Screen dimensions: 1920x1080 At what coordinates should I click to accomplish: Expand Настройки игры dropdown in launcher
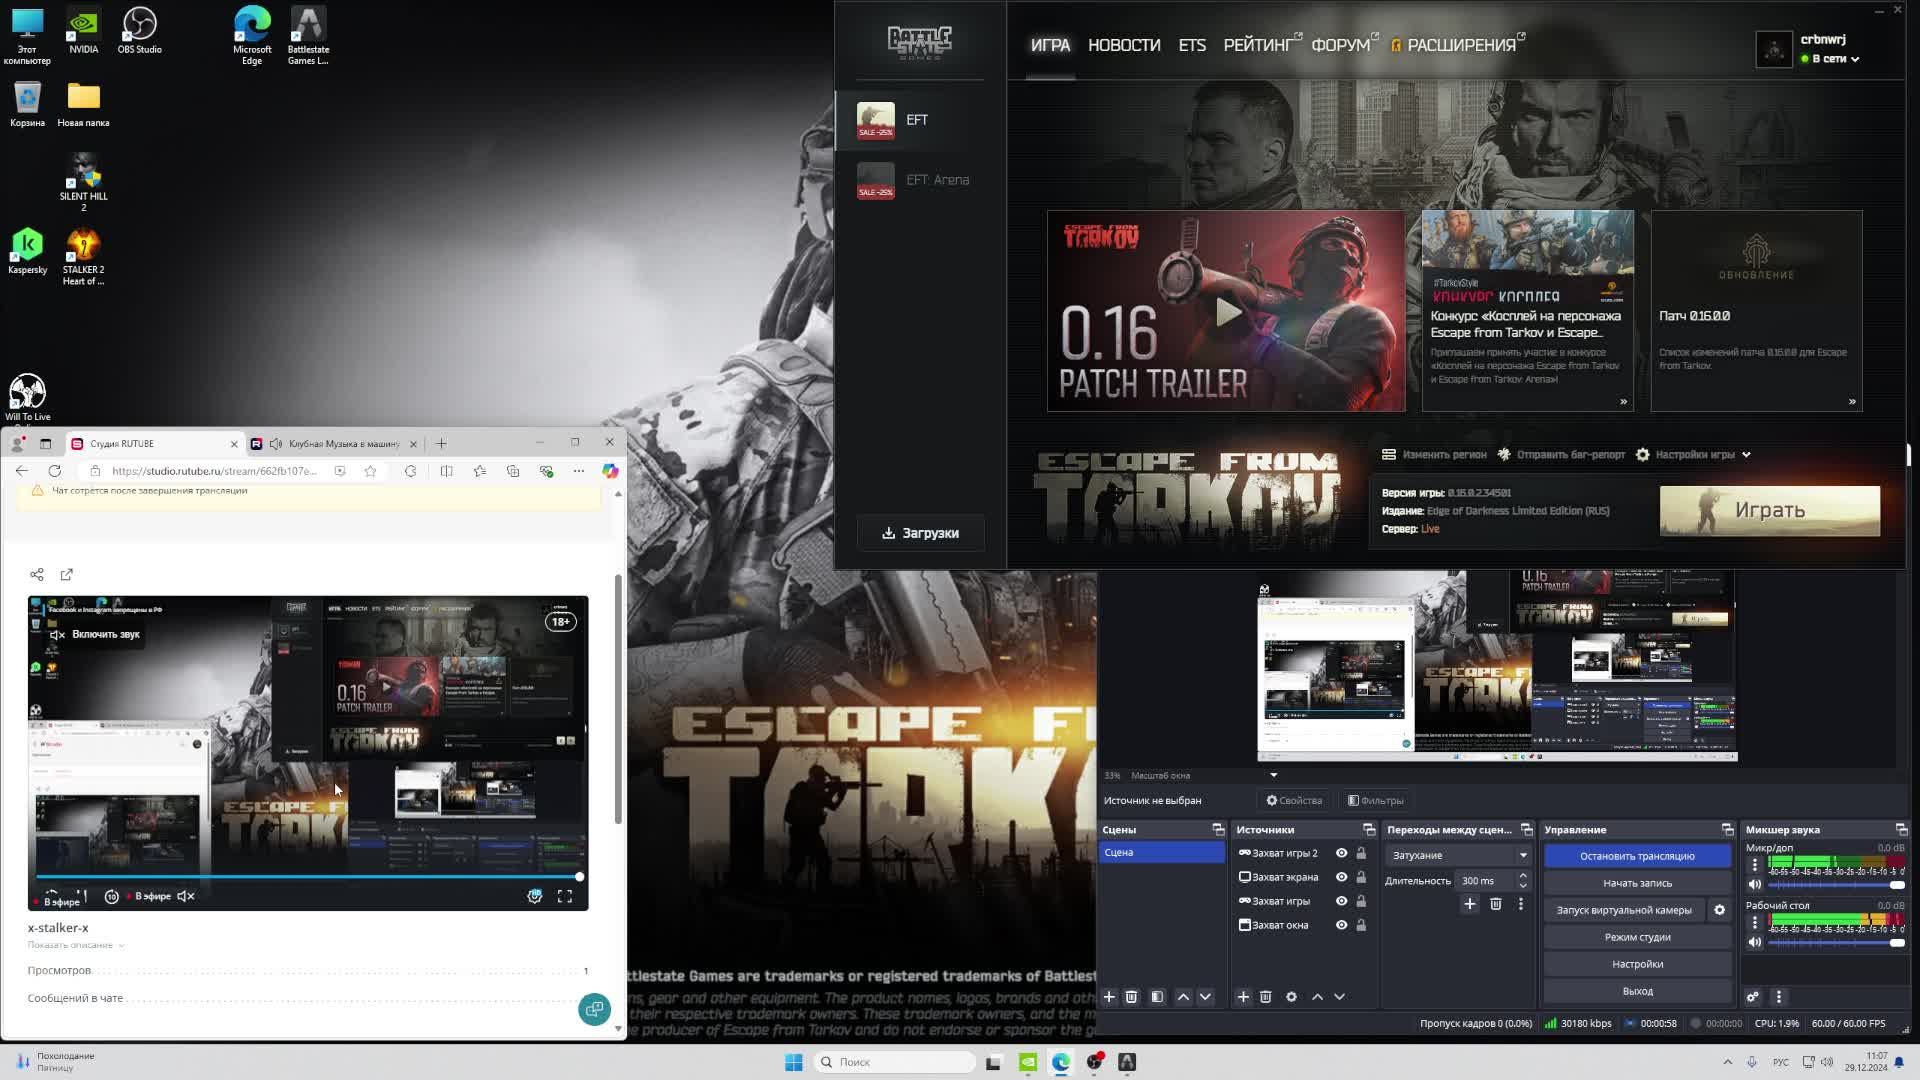tap(1695, 454)
